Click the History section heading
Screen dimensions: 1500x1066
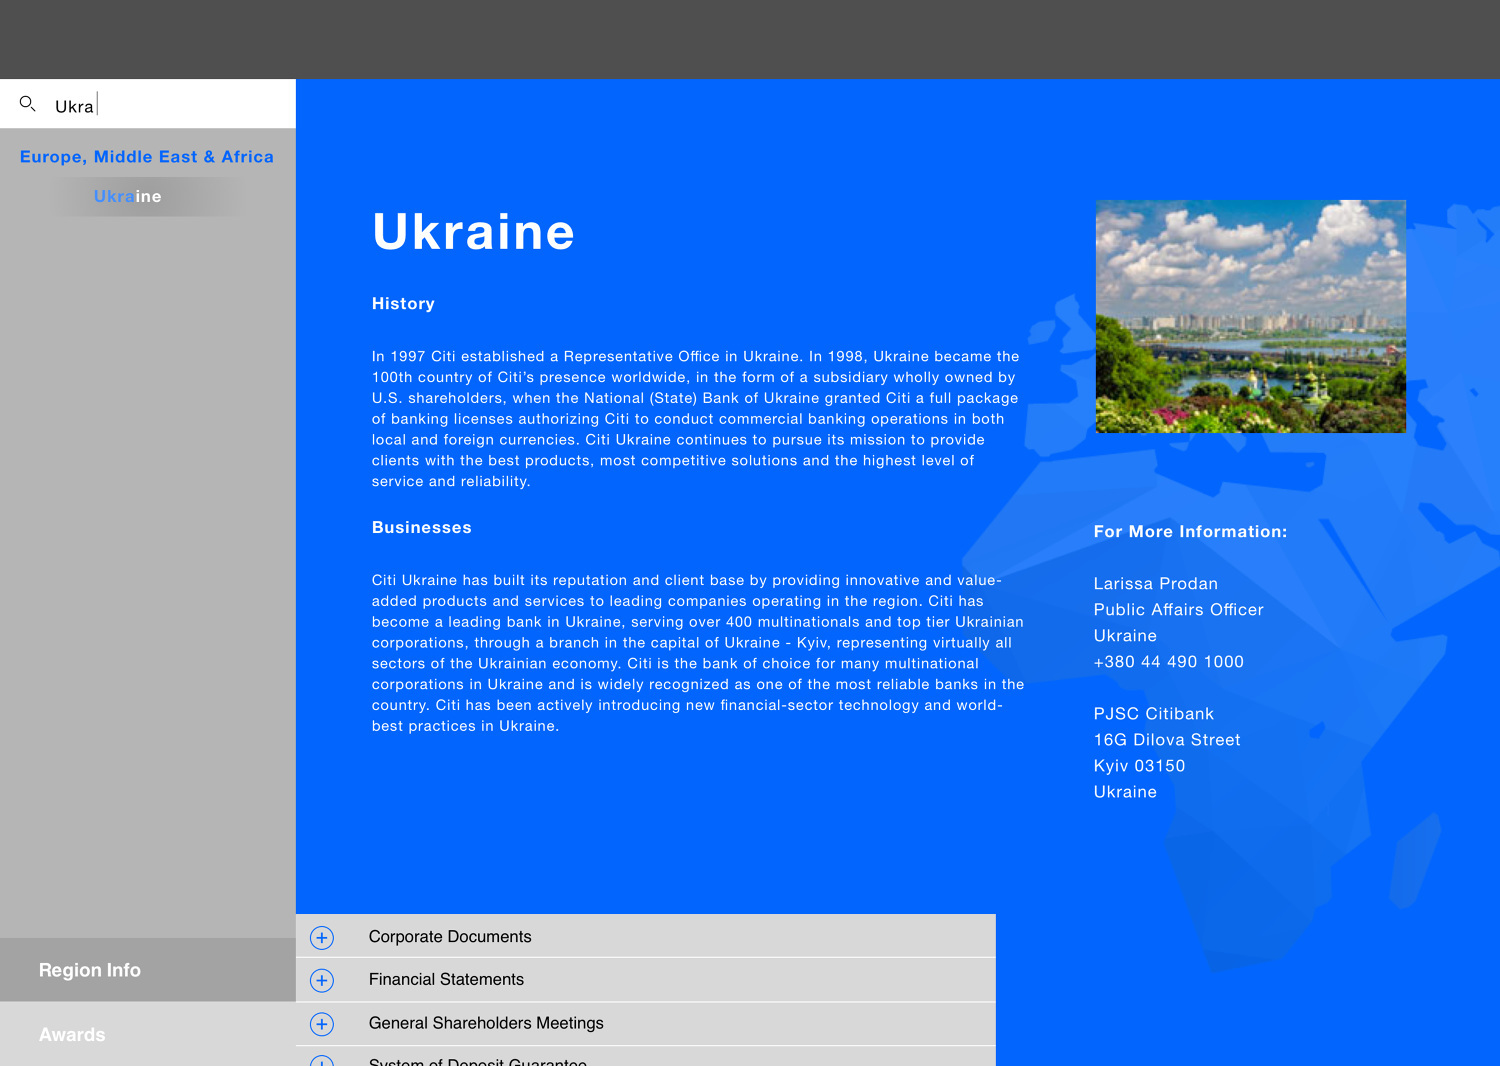[403, 304]
